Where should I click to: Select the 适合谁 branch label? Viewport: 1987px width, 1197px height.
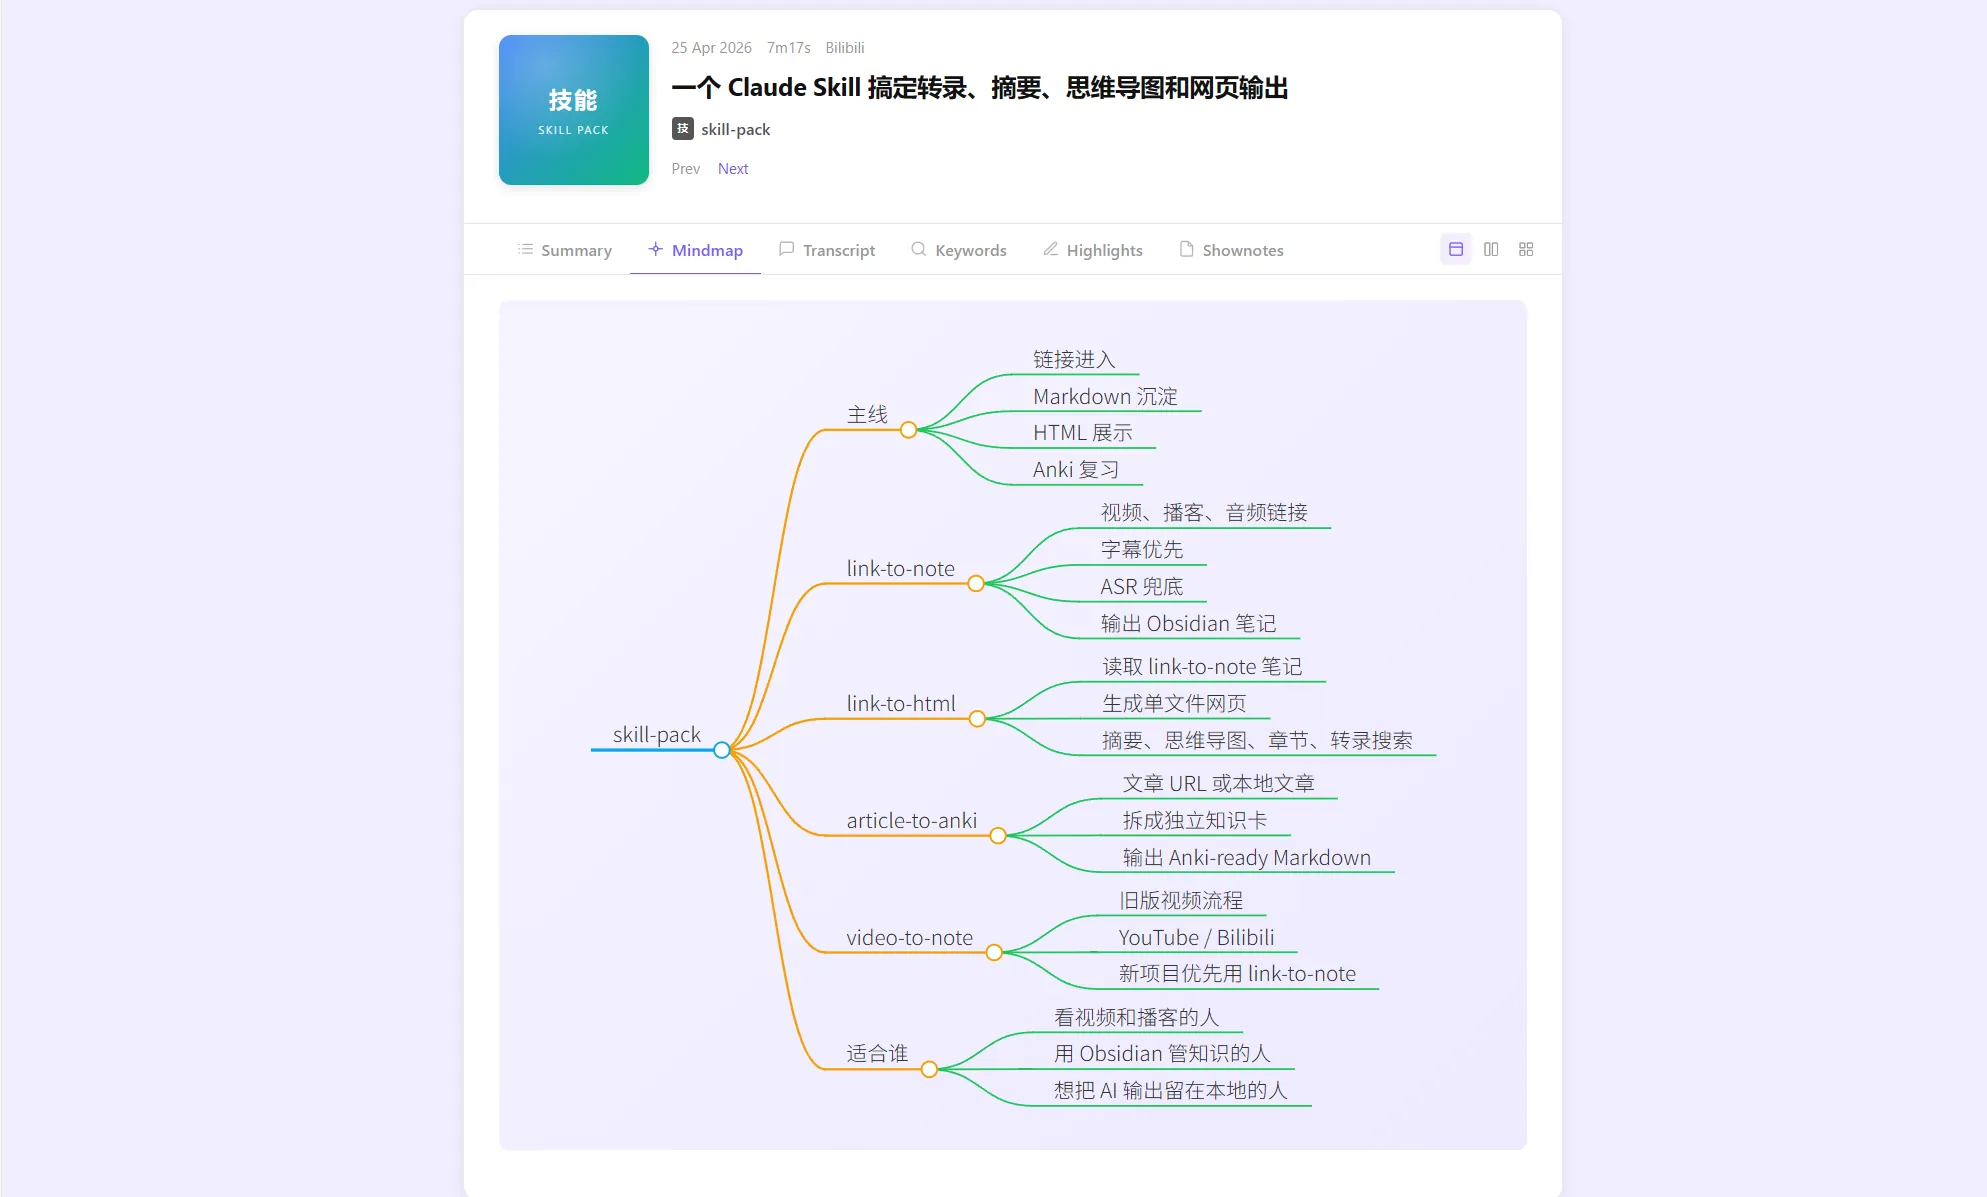click(x=877, y=1054)
